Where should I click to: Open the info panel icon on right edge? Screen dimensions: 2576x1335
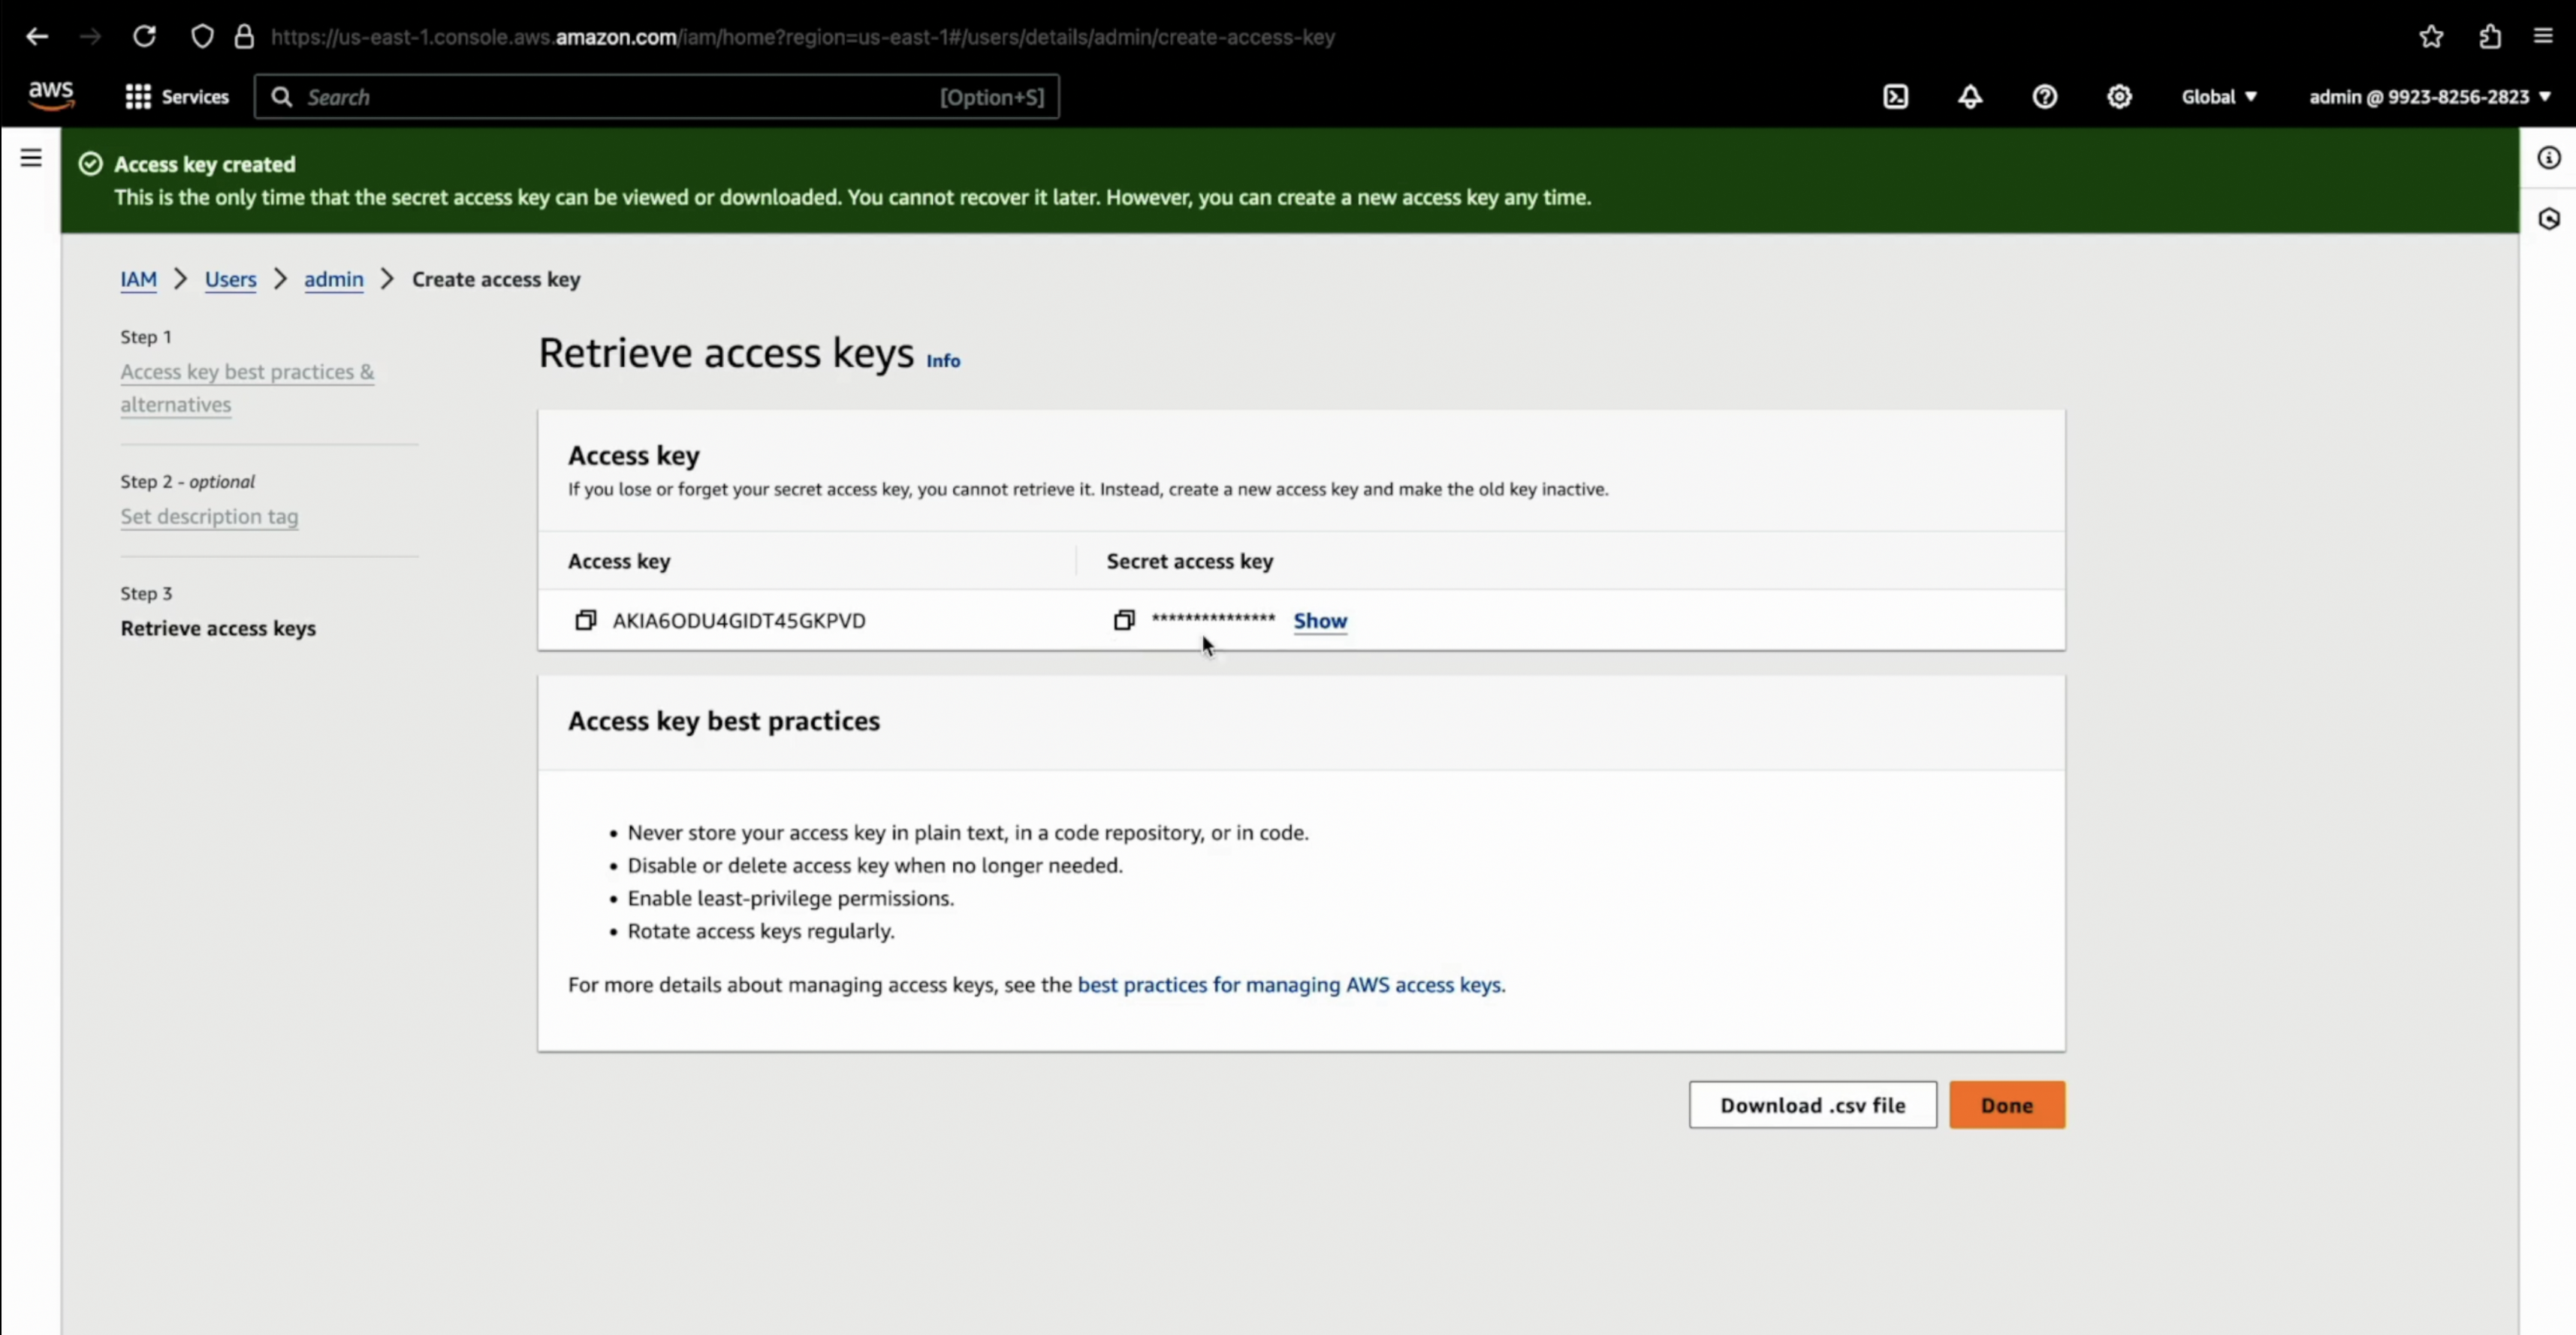point(2548,158)
